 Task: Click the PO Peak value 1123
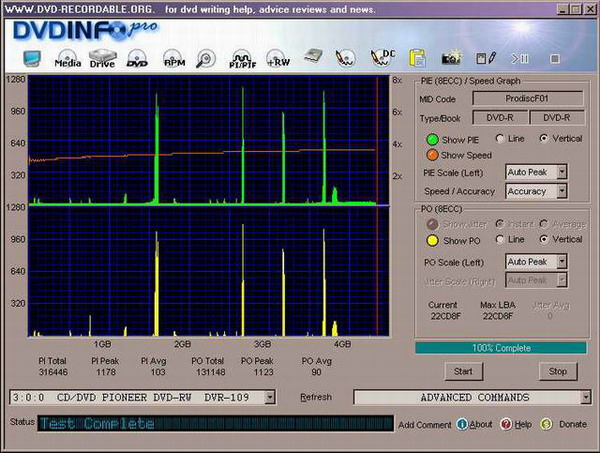(263, 372)
